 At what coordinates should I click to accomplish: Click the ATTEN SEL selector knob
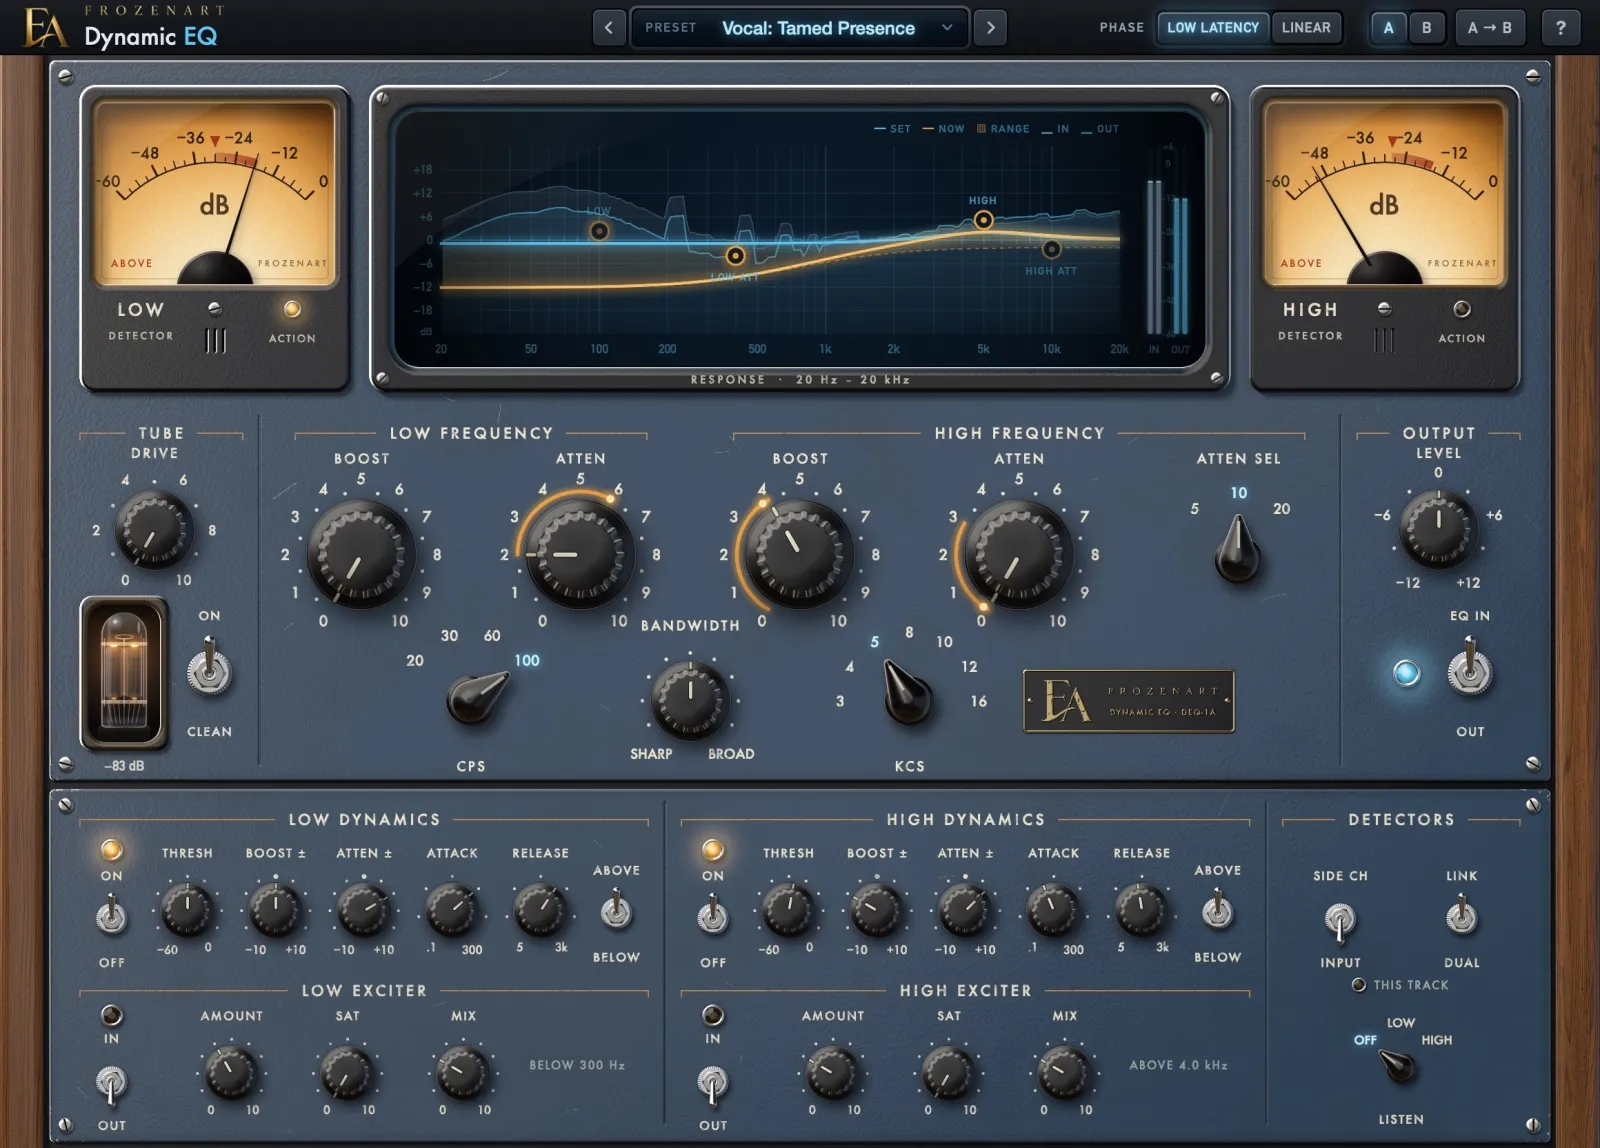[1237, 549]
